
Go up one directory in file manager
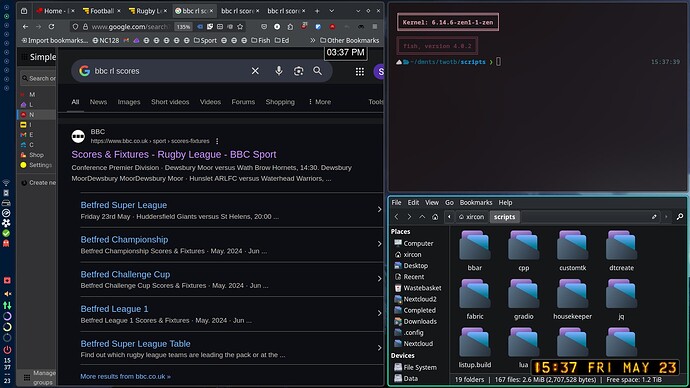click(x=422, y=217)
